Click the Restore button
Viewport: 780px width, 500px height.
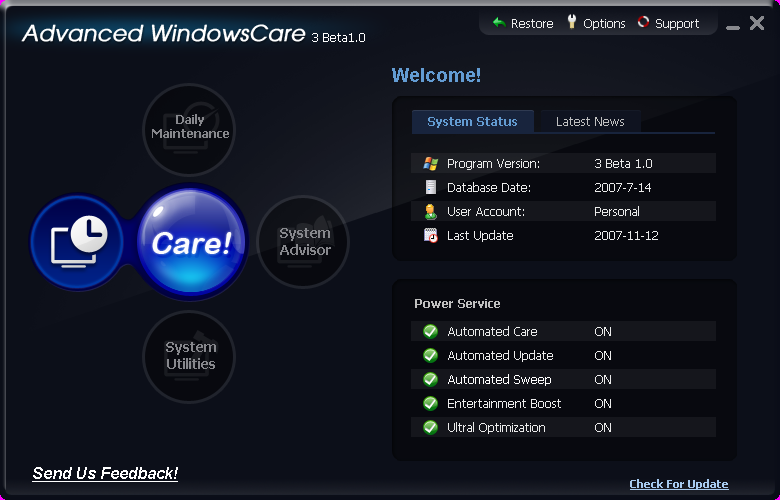523,23
